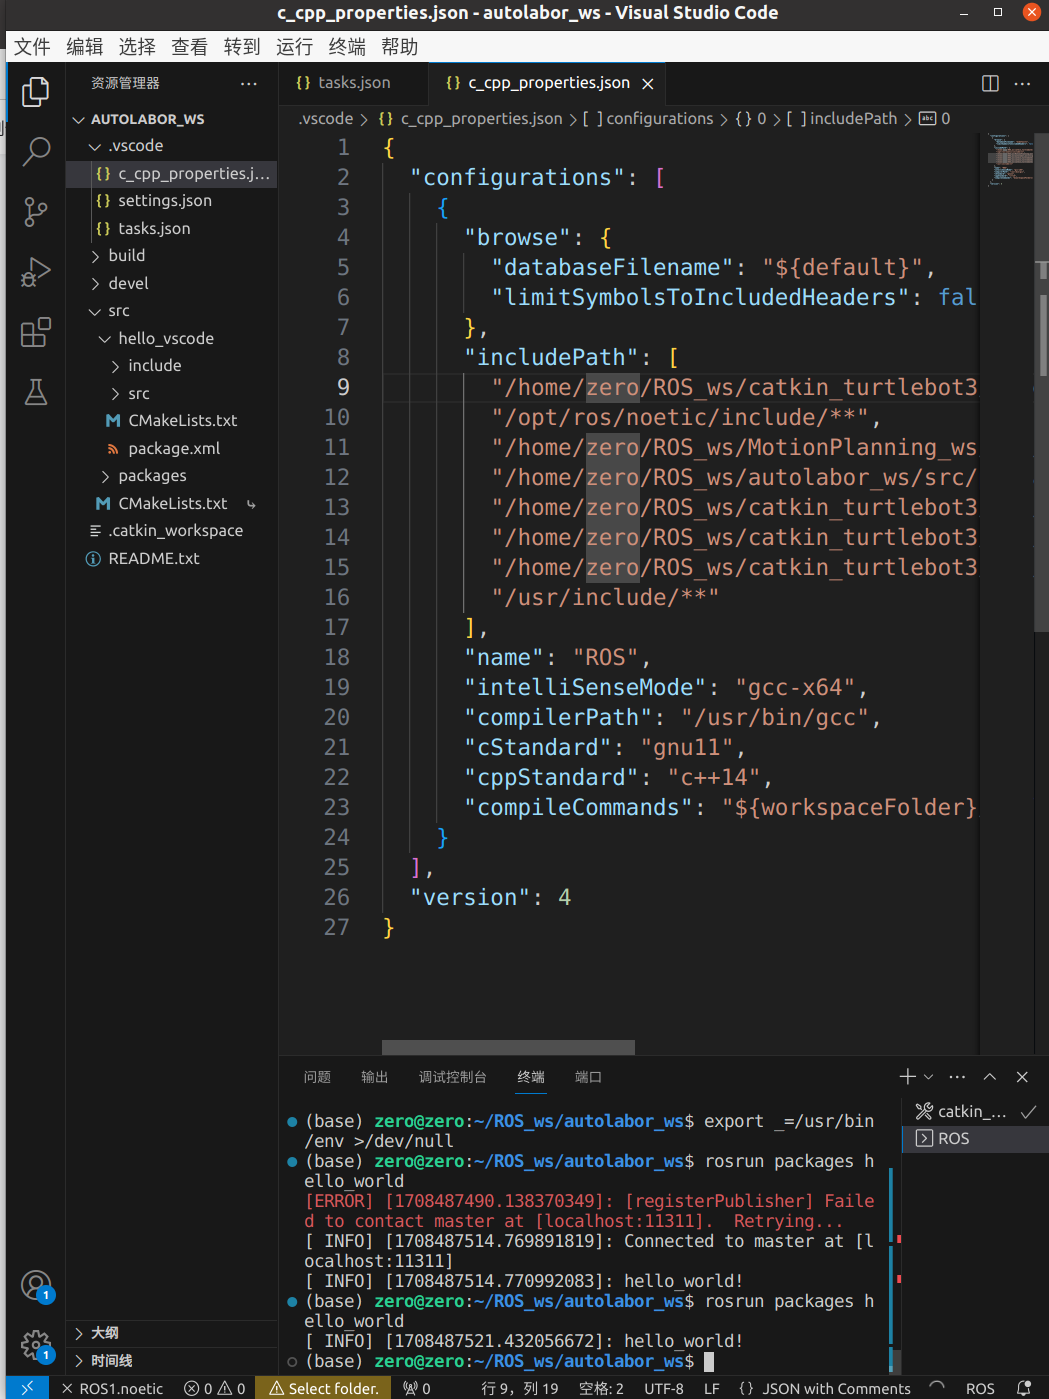Click the ports forwarded status item
The height and width of the screenshot is (1399, 1049).
(417, 1388)
